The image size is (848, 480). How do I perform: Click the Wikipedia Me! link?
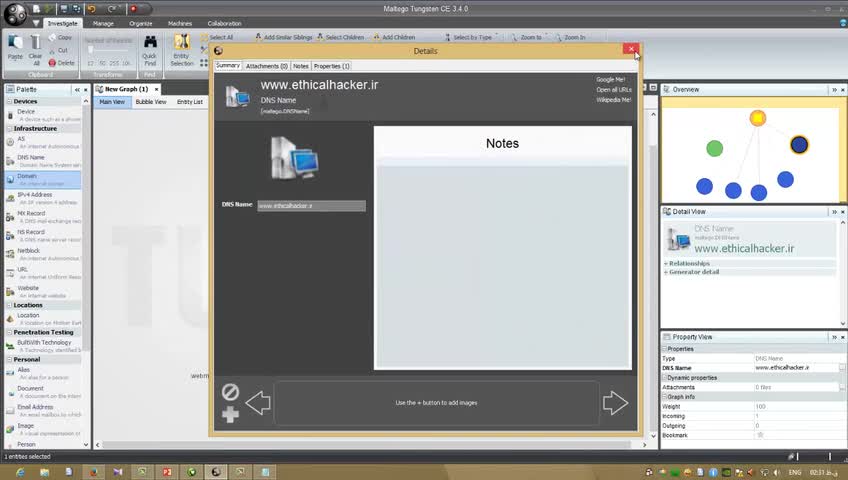[x=614, y=100]
